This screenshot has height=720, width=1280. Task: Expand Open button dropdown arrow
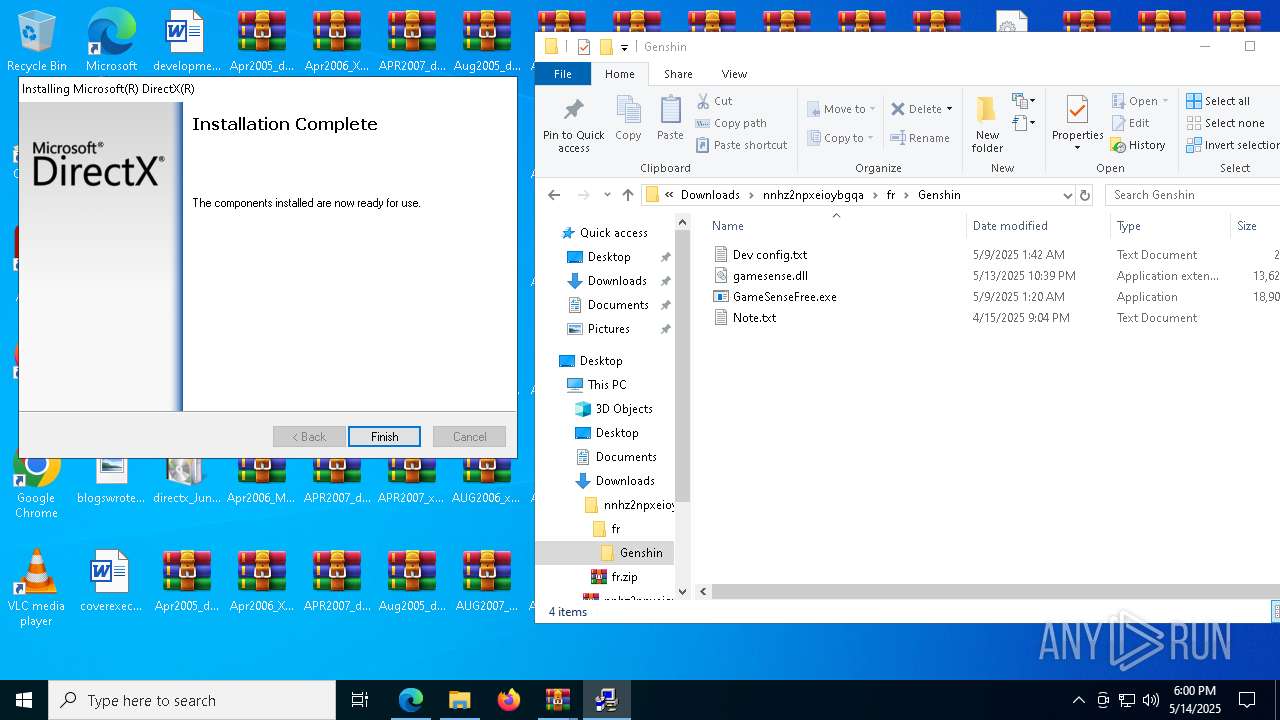(x=1165, y=101)
